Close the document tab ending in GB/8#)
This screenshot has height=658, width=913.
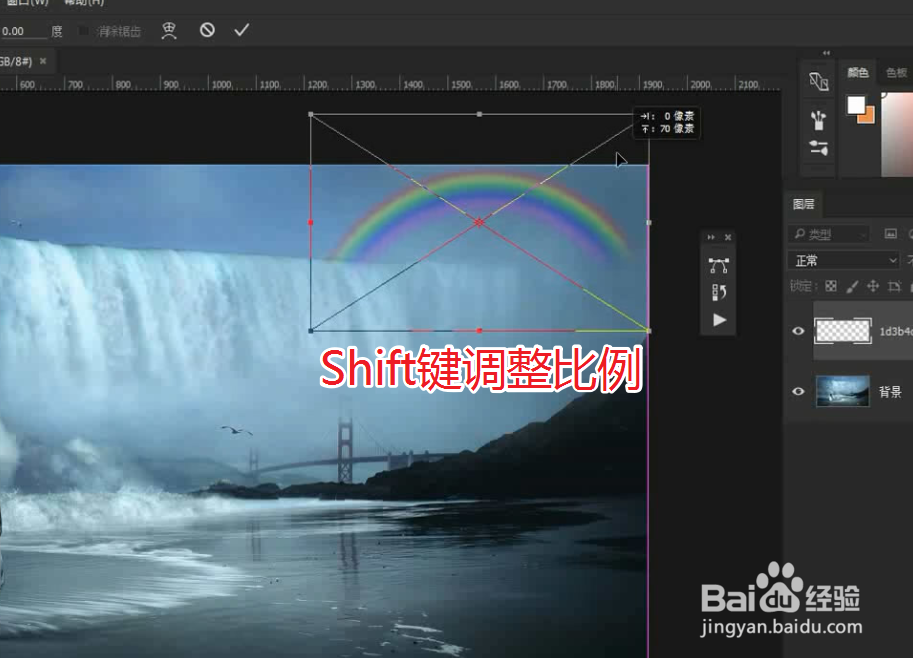(x=43, y=61)
